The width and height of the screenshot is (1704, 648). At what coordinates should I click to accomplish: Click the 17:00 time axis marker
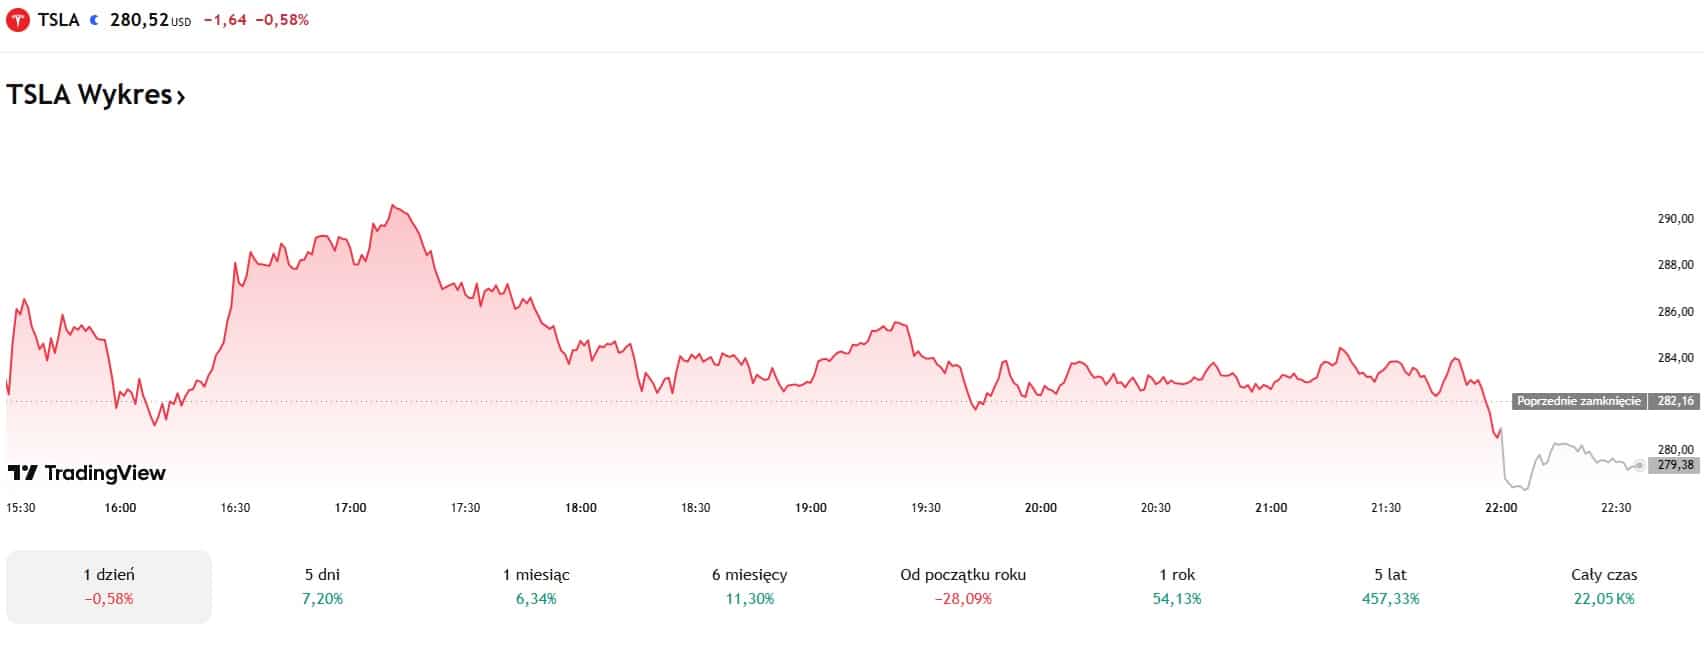[350, 508]
